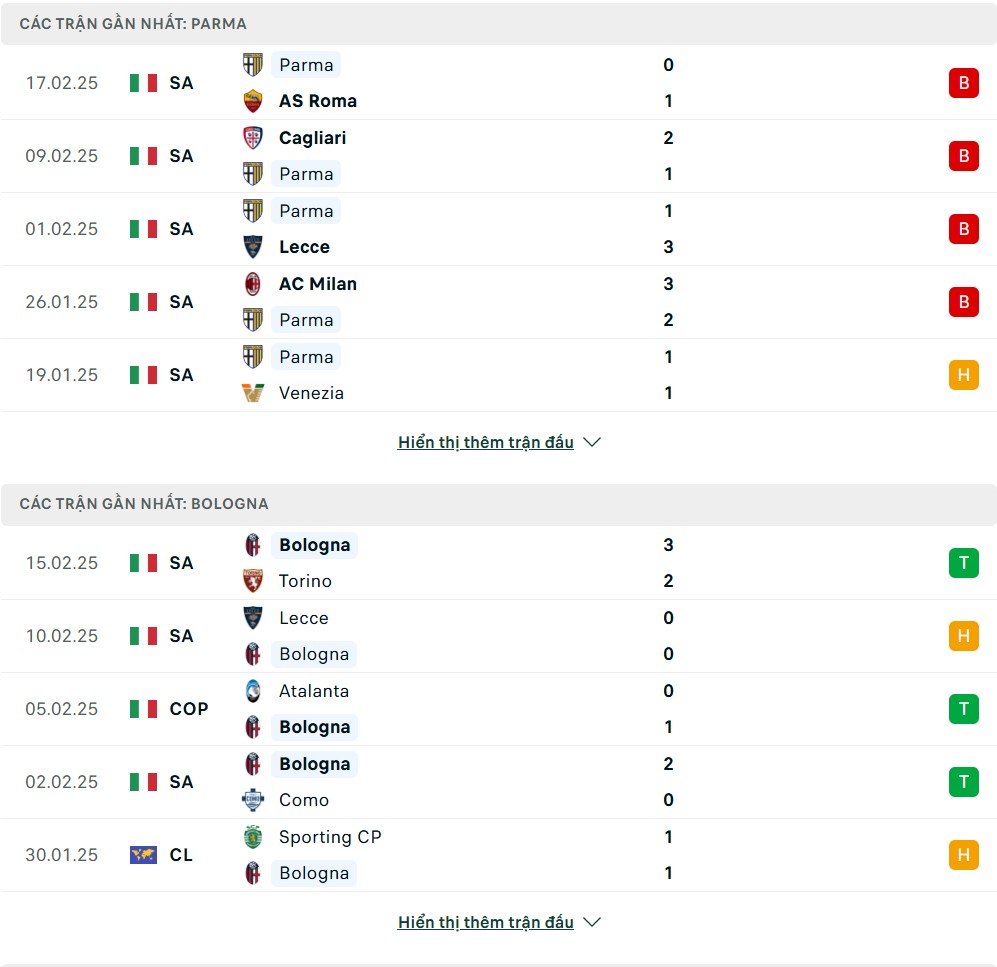Screen dimensions: 997x967
Task: Open 'Hiển thị thêm trận đấu' under Parma
Action: [x=485, y=442]
